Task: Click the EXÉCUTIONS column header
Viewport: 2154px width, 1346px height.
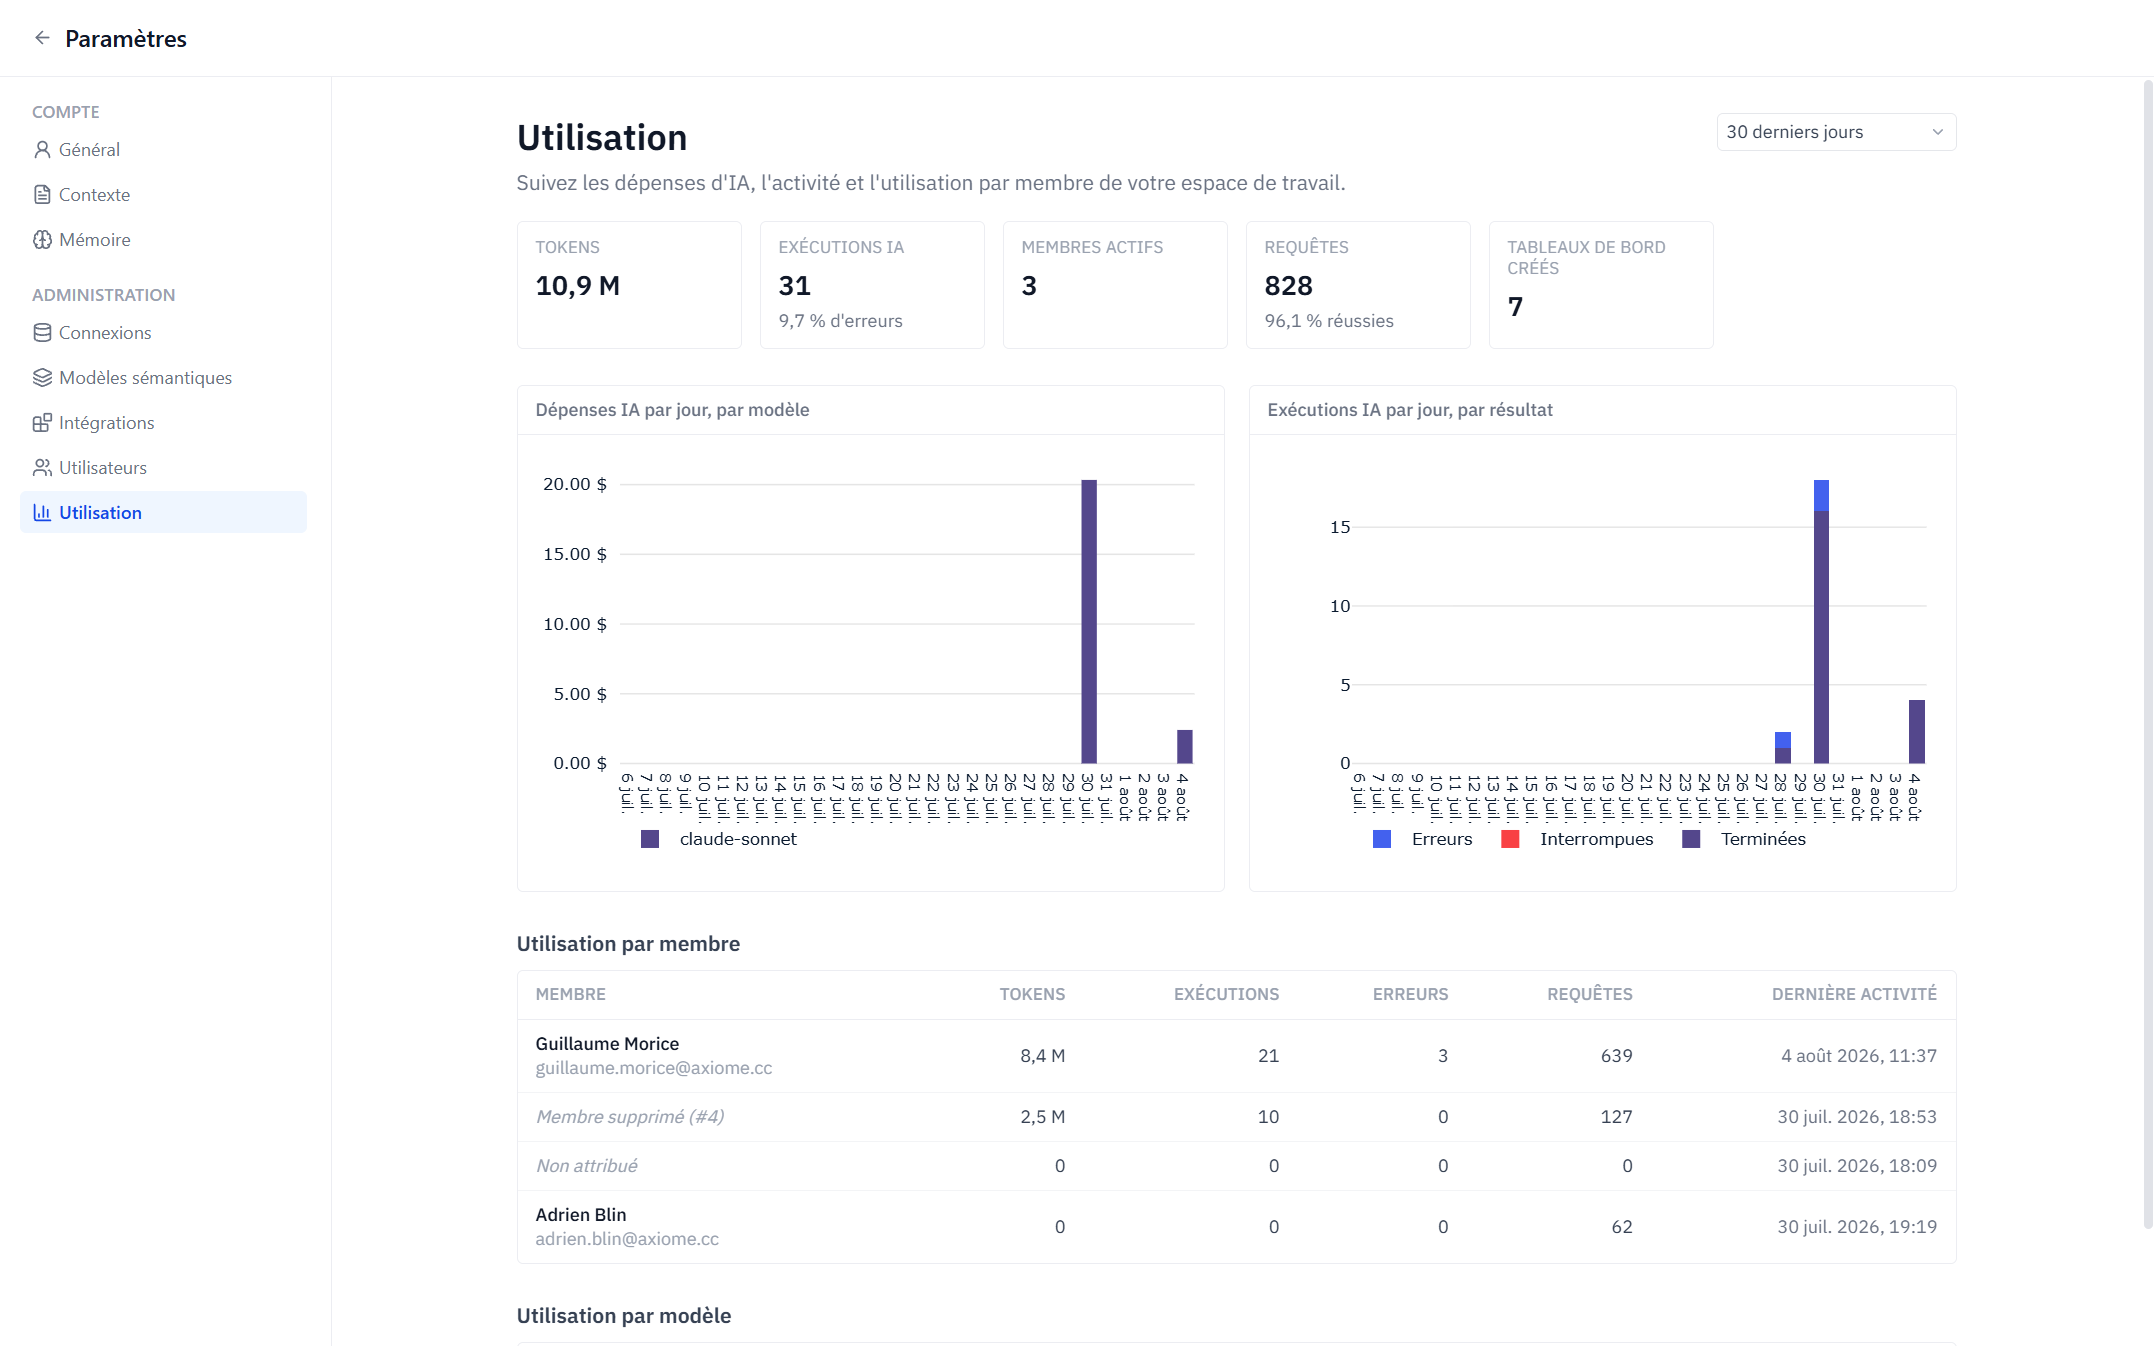Action: pyautogui.click(x=1226, y=994)
